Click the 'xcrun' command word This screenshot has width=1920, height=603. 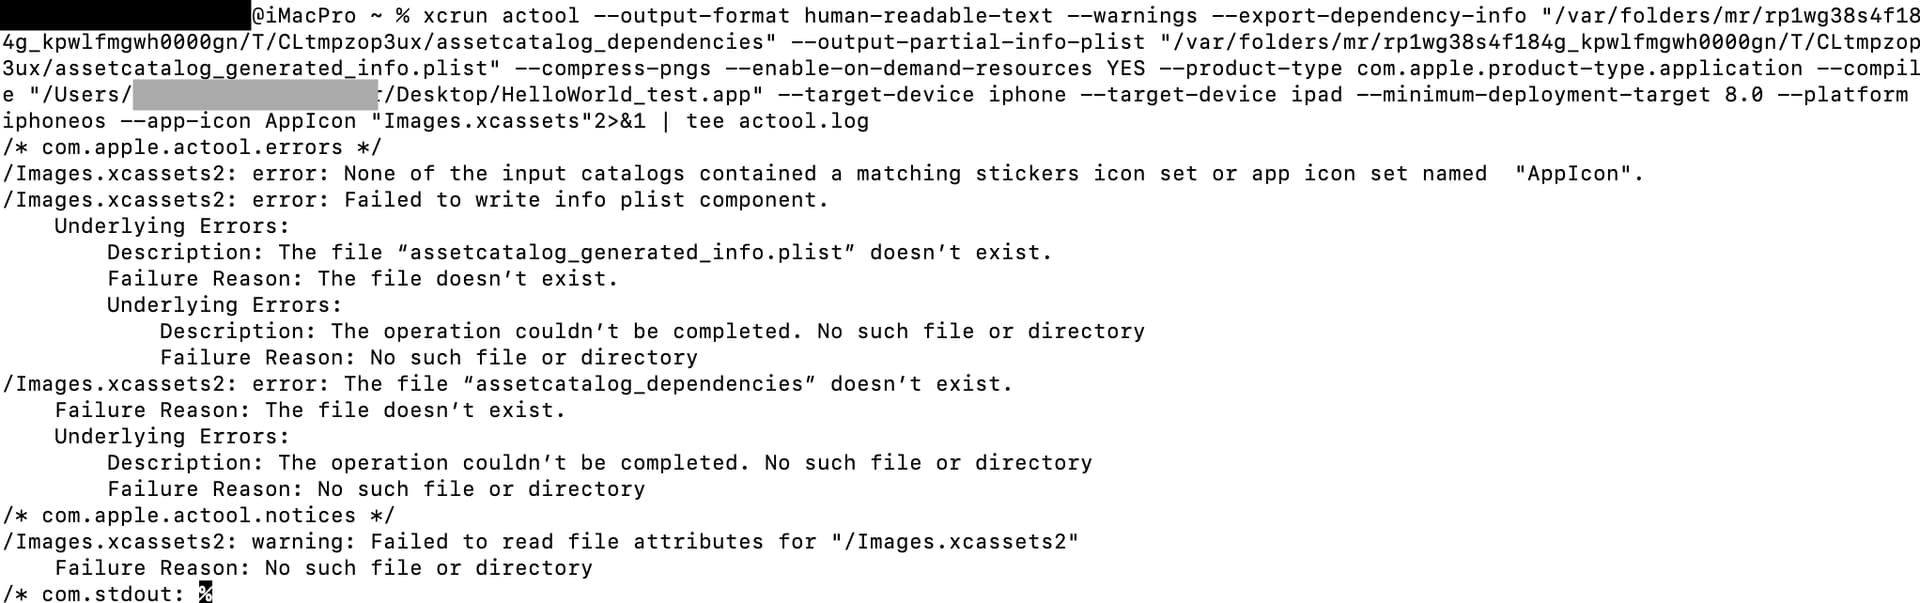pos(455,16)
